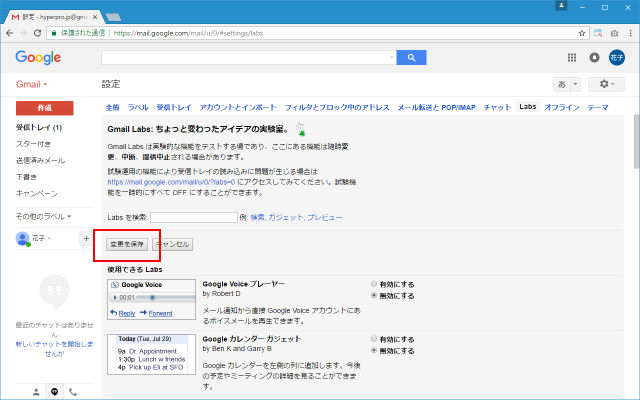
Task: Open the チャット settings tab
Action: [497, 107]
